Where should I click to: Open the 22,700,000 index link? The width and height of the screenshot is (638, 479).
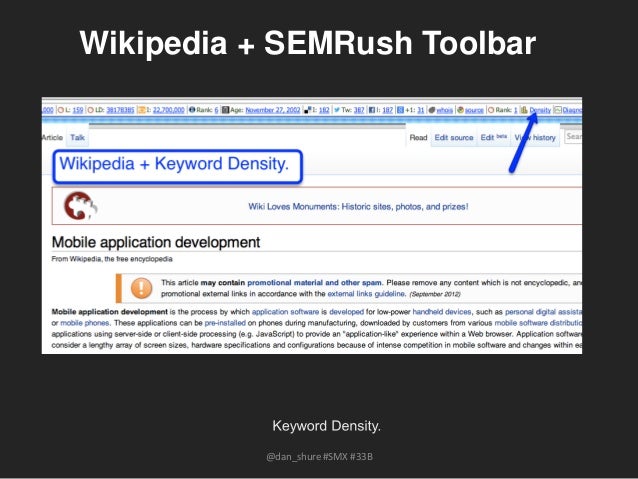pos(168,110)
